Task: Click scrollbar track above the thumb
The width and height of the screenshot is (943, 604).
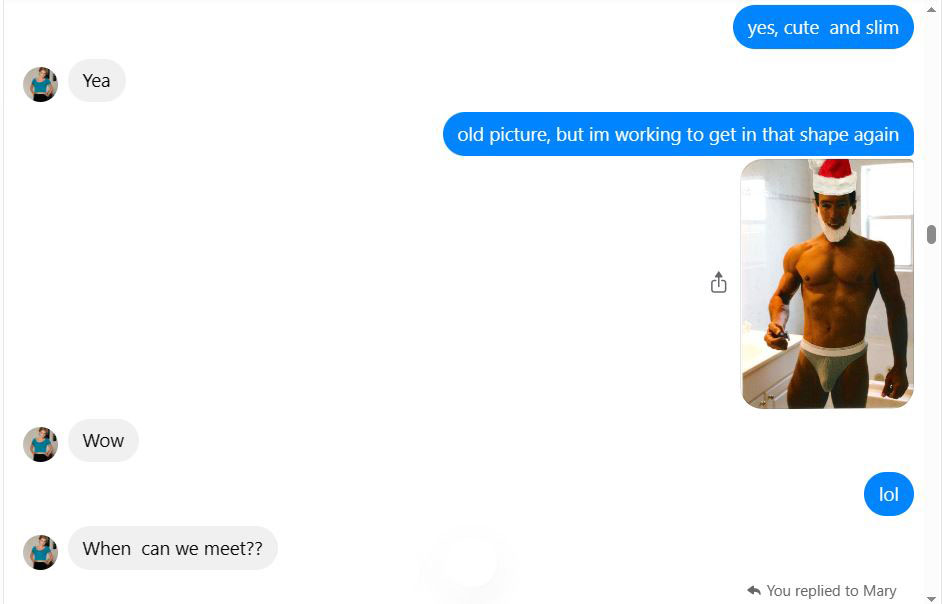Action: click(x=931, y=120)
